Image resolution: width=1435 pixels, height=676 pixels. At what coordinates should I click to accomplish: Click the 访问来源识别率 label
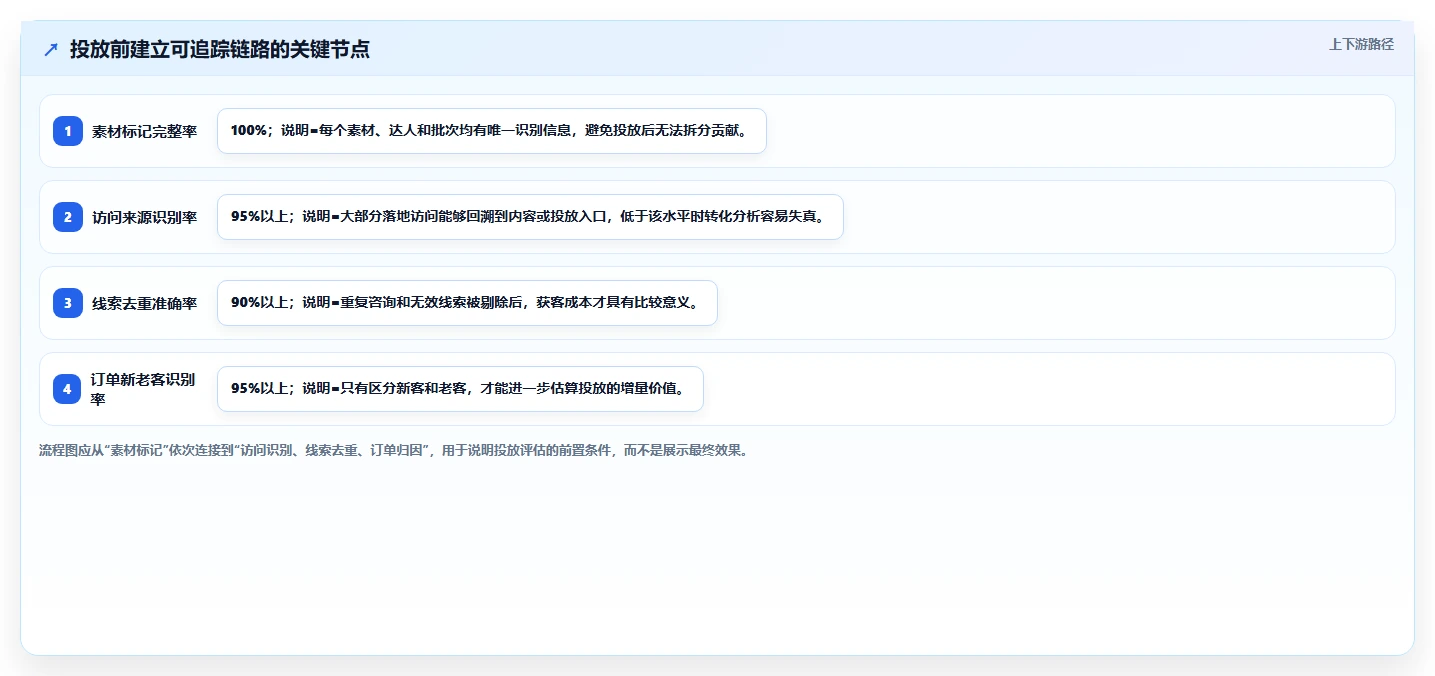pyautogui.click(x=145, y=217)
